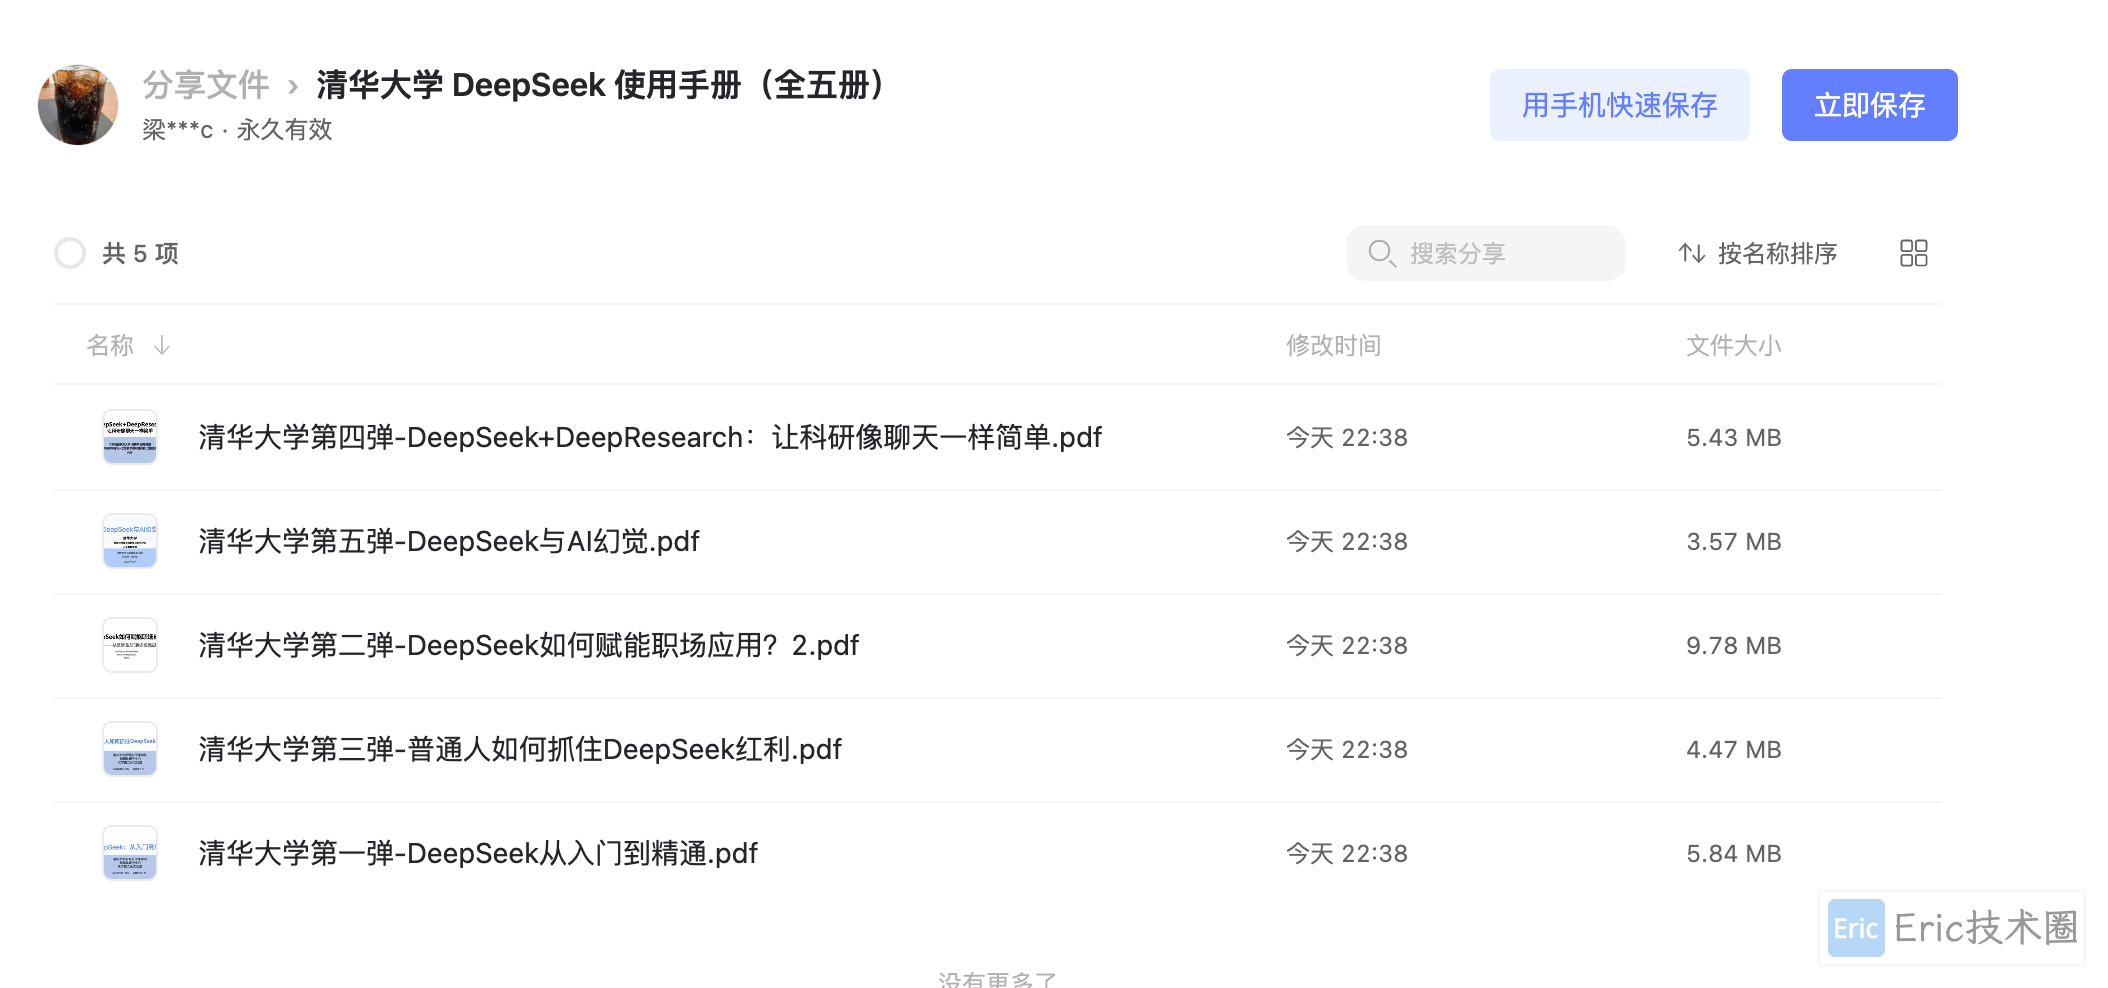Click the search magnifier icon
Viewport: 2108px width, 988px height.
coord(1381,253)
